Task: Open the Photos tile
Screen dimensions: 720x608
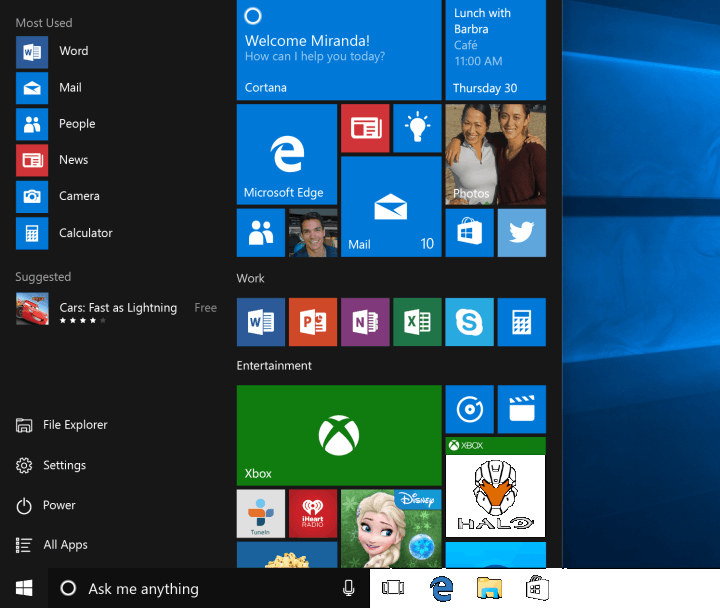Action: pyautogui.click(x=495, y=154)
